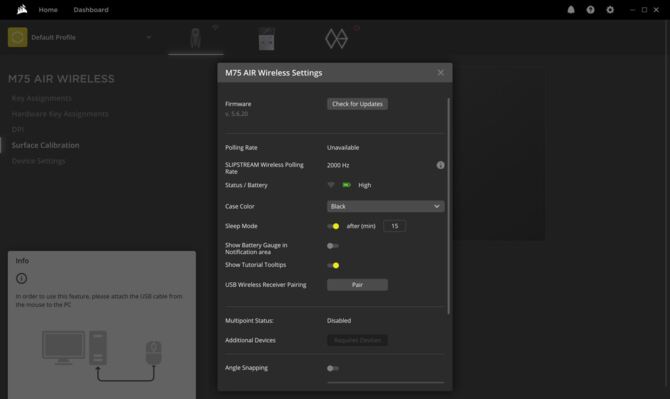Expand the Default Profile selector arrow

pos(149,37)
